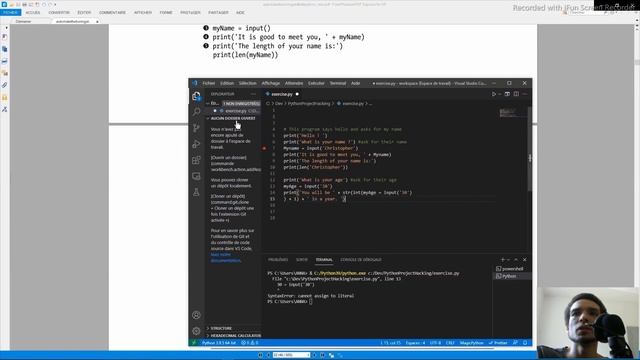Screen dimensions: 640x360
Task: Click the VS Code logo in the title bar
Action: point(195,83)
